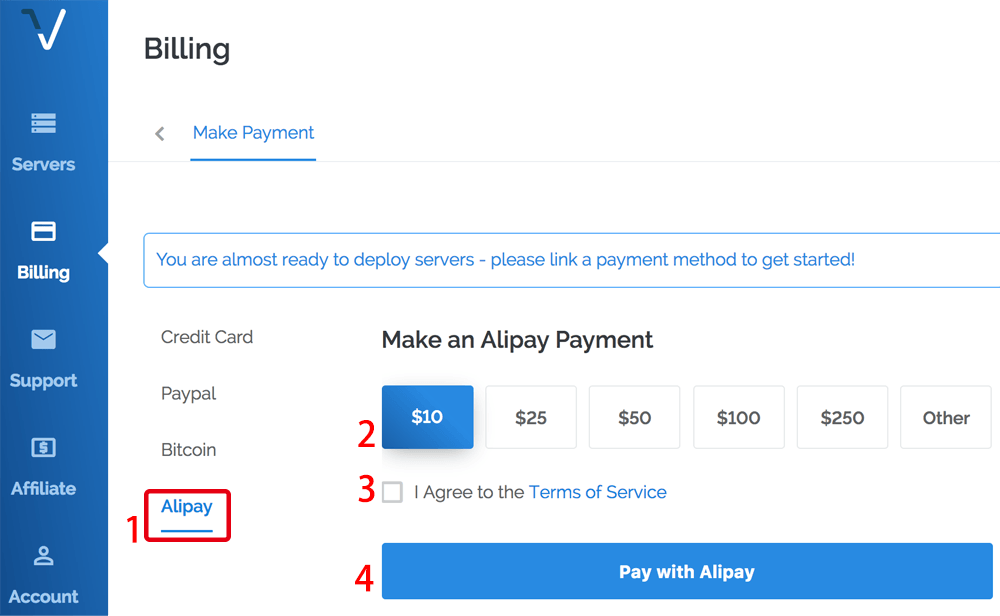
Task: Choose Bitcoin payment method
Action: tap(189, 450)
